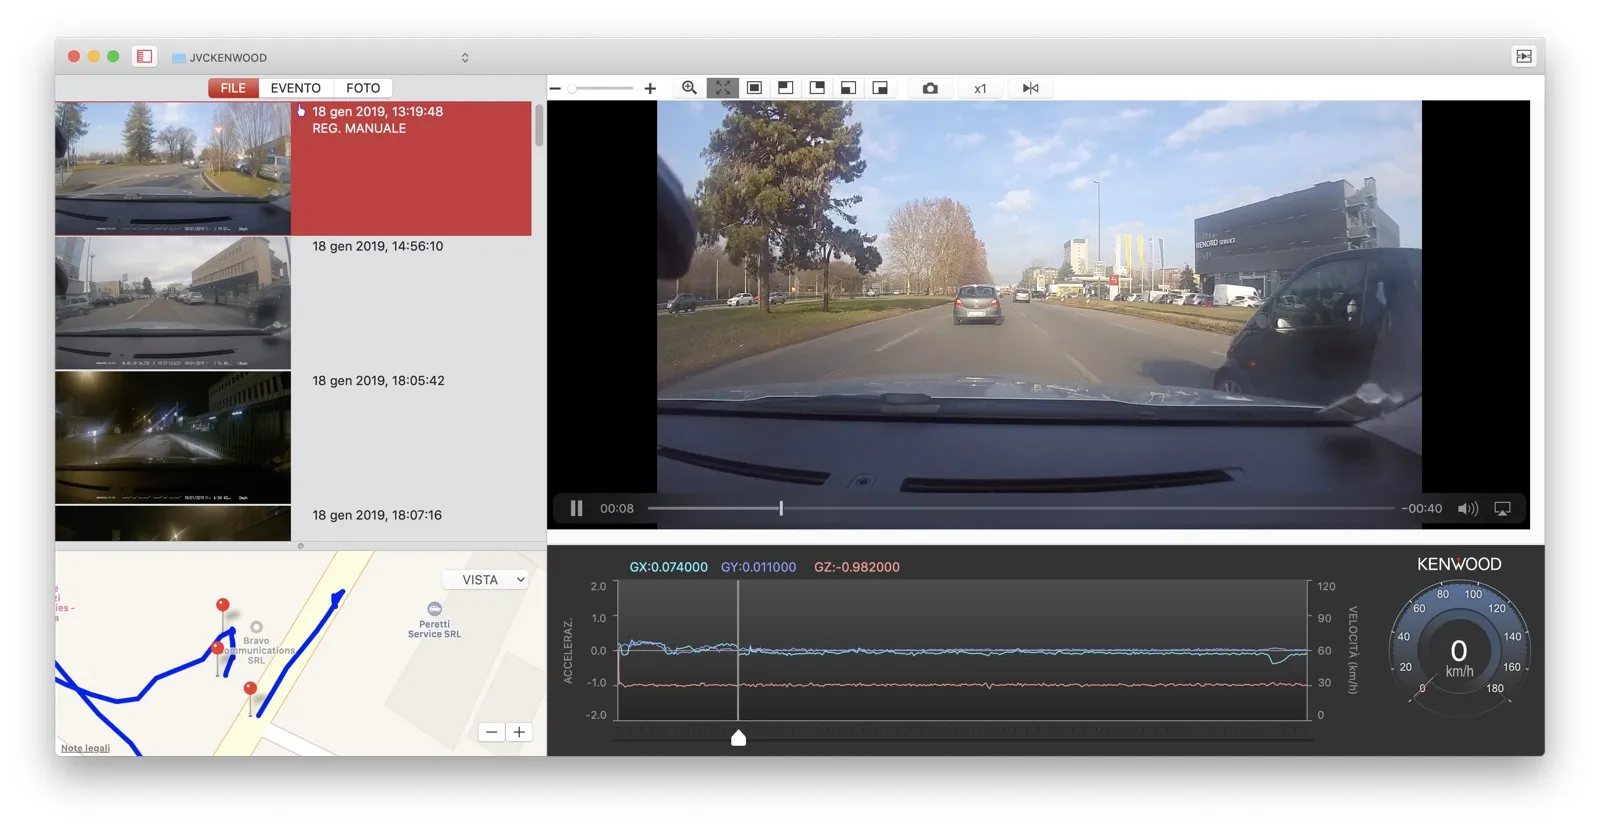This screenshot has width=1600, height=829.
Task: Click the AirPlay screen icon in player
Action: (x=1502, y=508)
